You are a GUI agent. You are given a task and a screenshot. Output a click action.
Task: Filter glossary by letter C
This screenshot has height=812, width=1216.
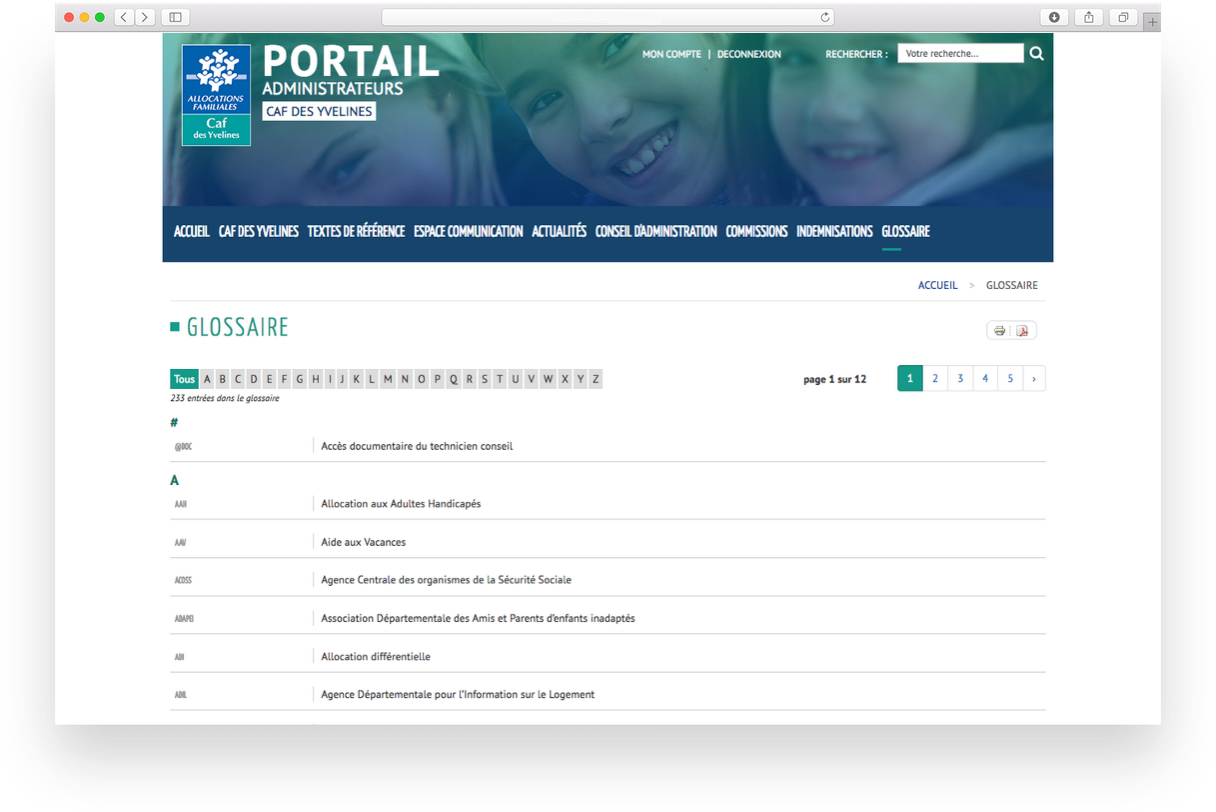point(238,379)
